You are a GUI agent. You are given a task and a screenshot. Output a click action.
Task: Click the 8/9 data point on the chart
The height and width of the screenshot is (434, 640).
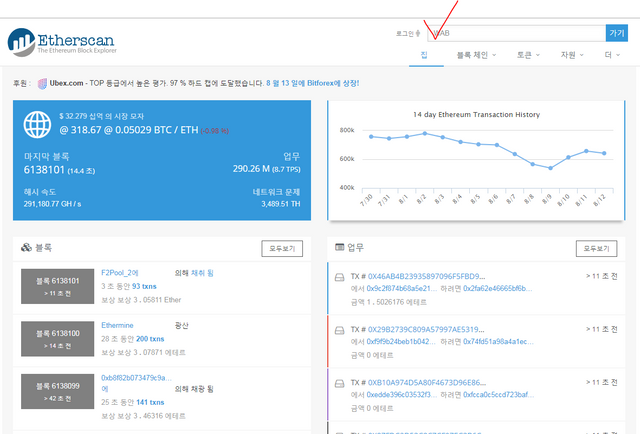click(550, 168)
